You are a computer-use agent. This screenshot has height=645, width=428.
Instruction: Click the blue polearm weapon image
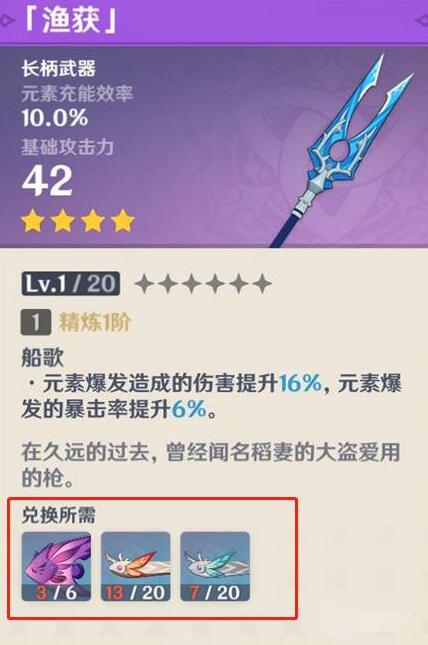(x=342, y=150)
